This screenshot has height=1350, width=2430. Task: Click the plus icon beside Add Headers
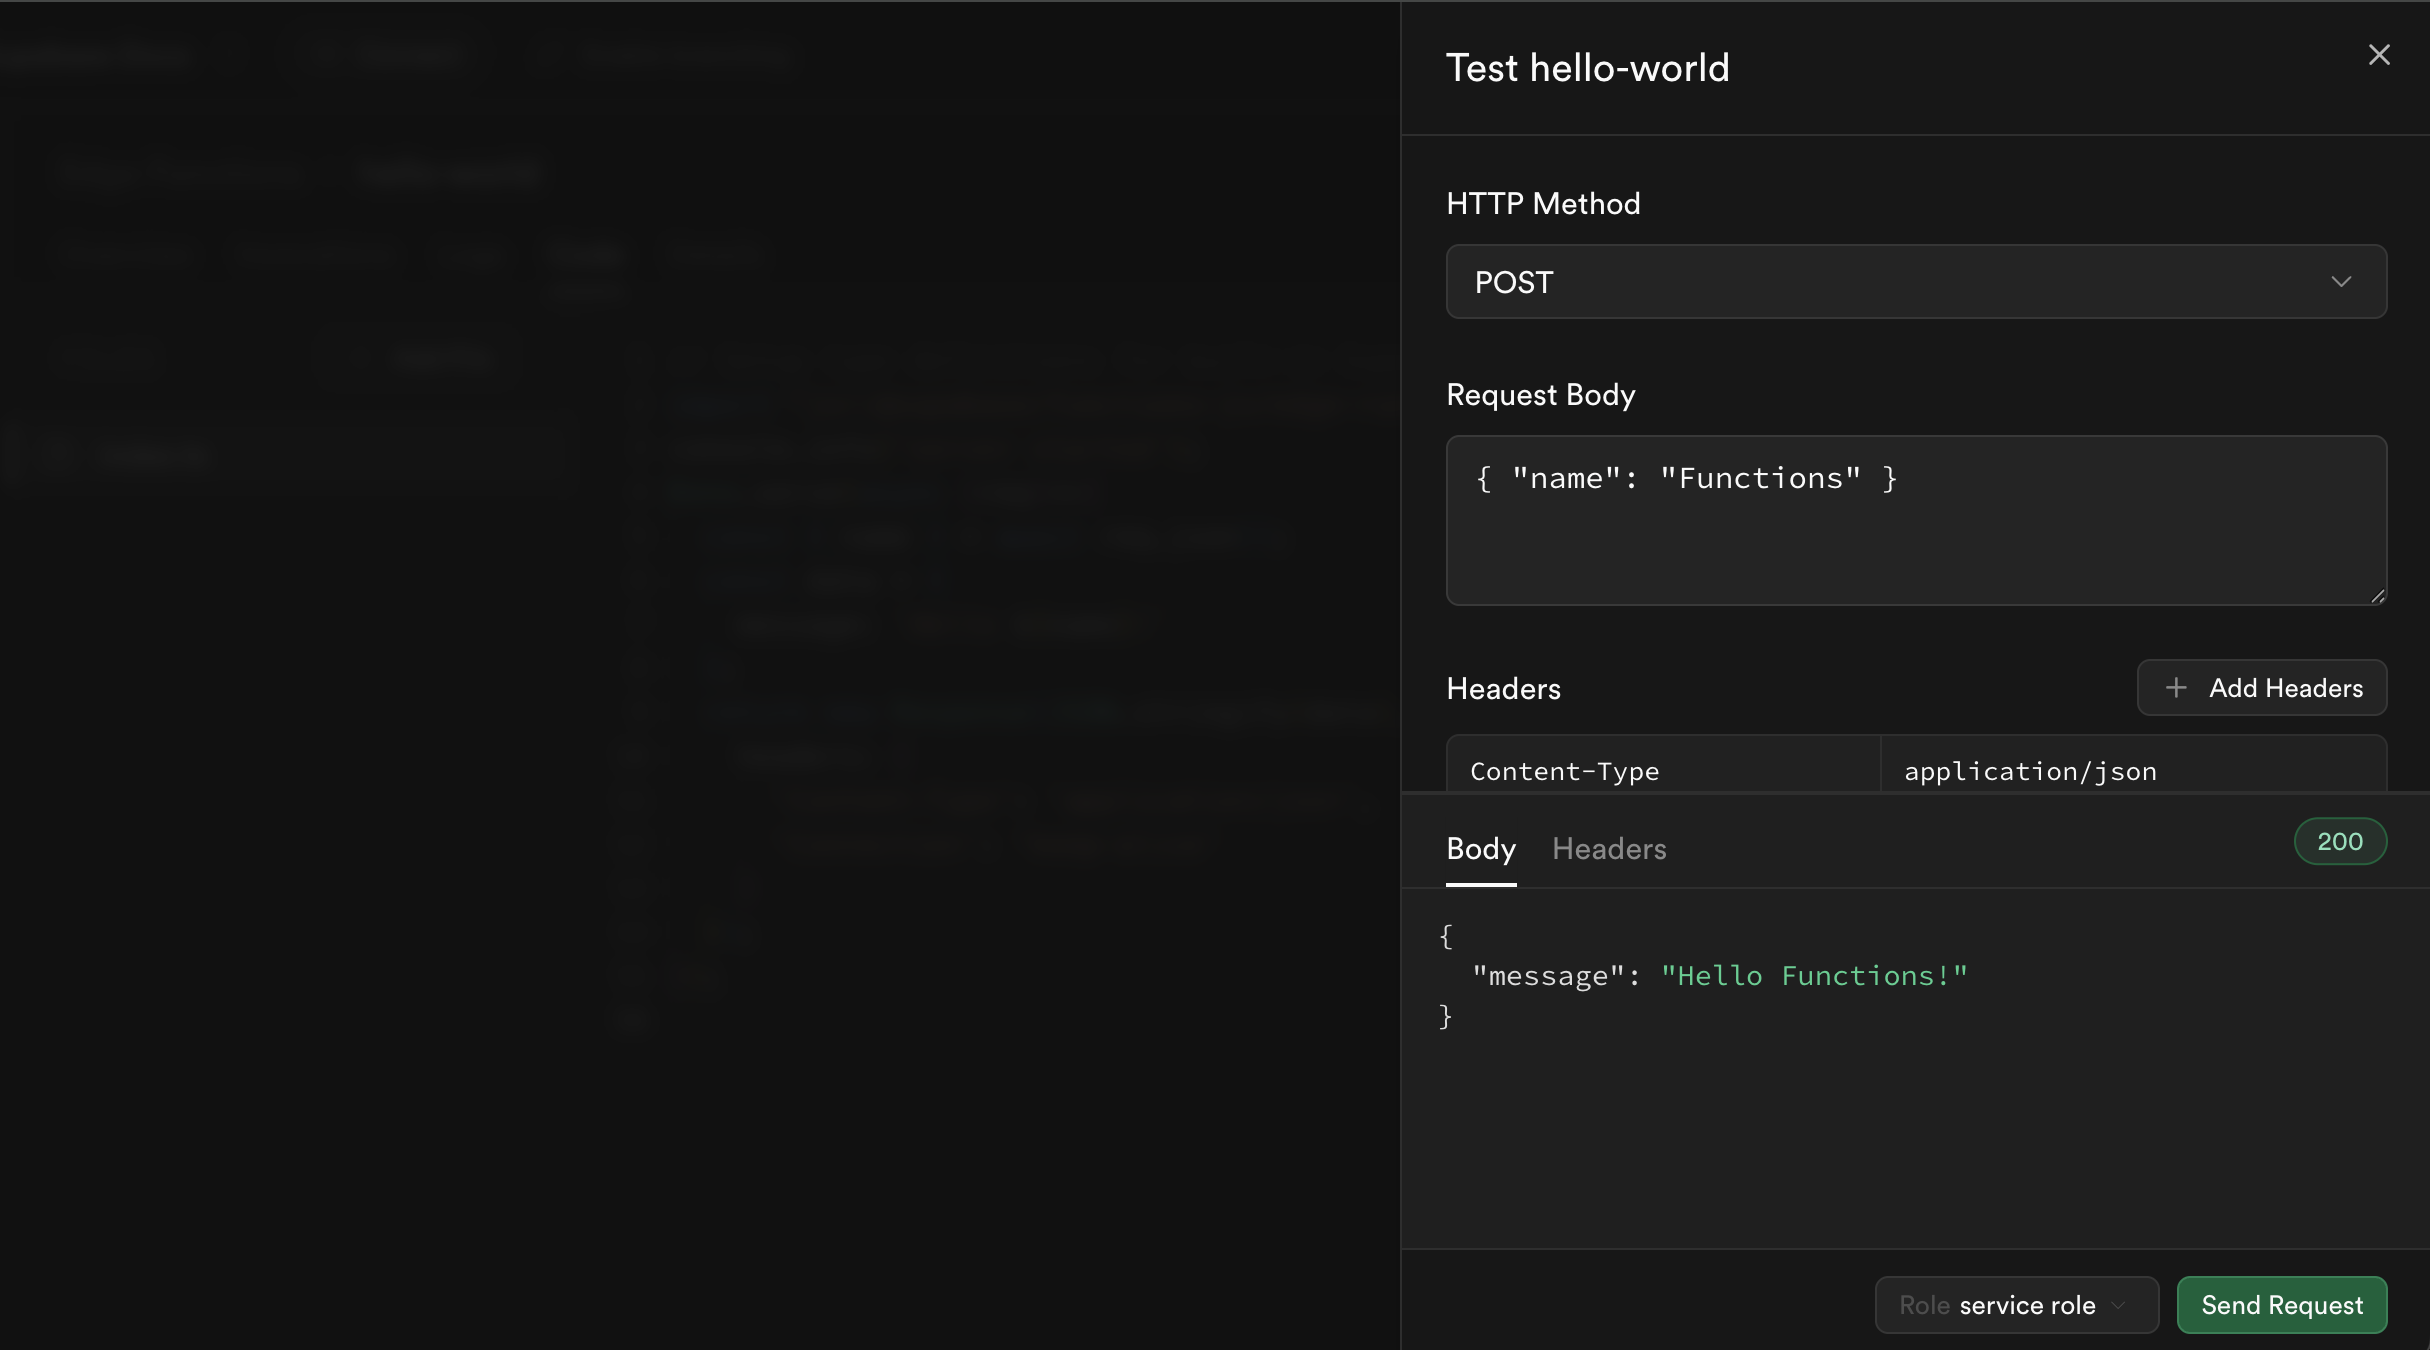coord(2176,688)
